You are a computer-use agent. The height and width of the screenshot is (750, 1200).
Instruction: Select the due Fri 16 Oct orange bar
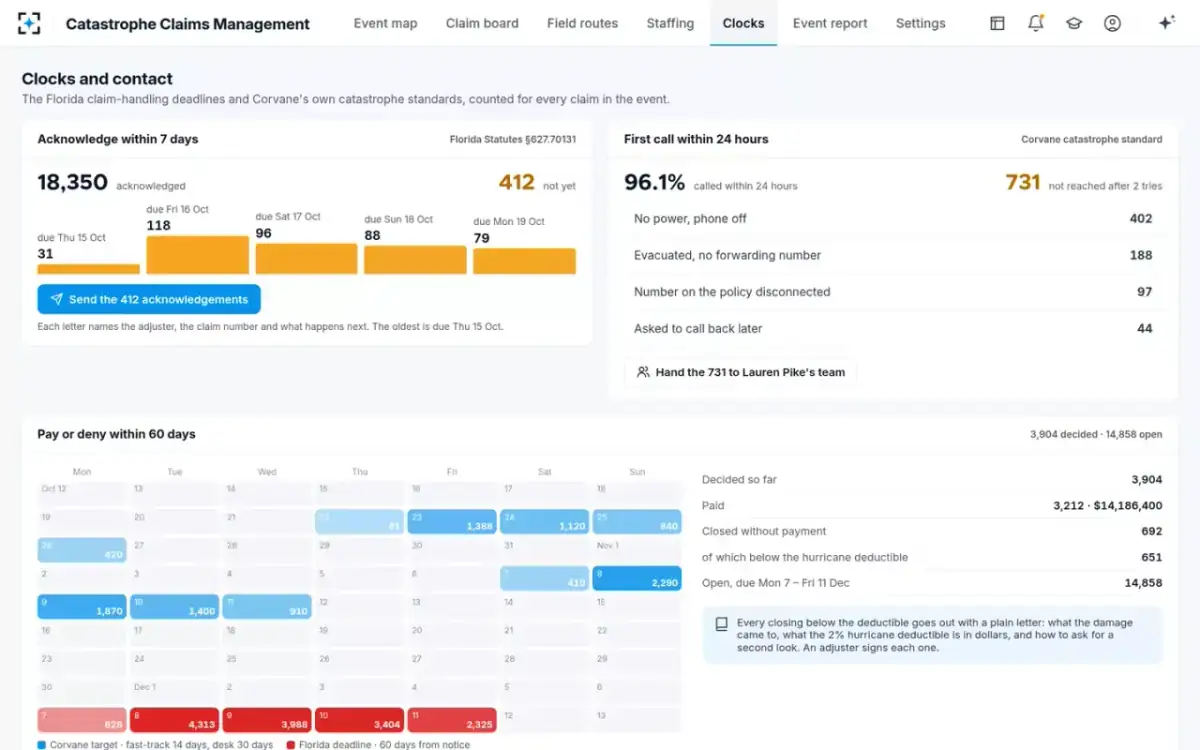tap(197, 255)
